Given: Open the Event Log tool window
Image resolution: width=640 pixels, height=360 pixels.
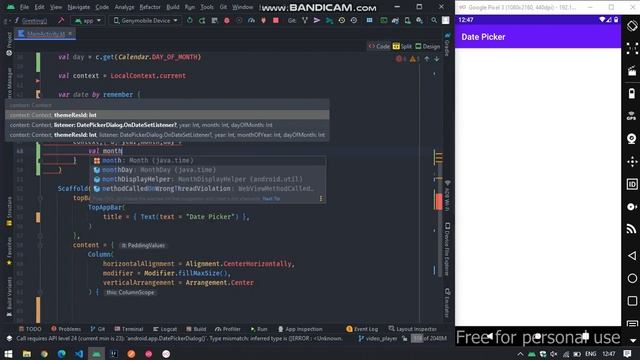Looking at the screenshot, I should [x=362, y=329].
